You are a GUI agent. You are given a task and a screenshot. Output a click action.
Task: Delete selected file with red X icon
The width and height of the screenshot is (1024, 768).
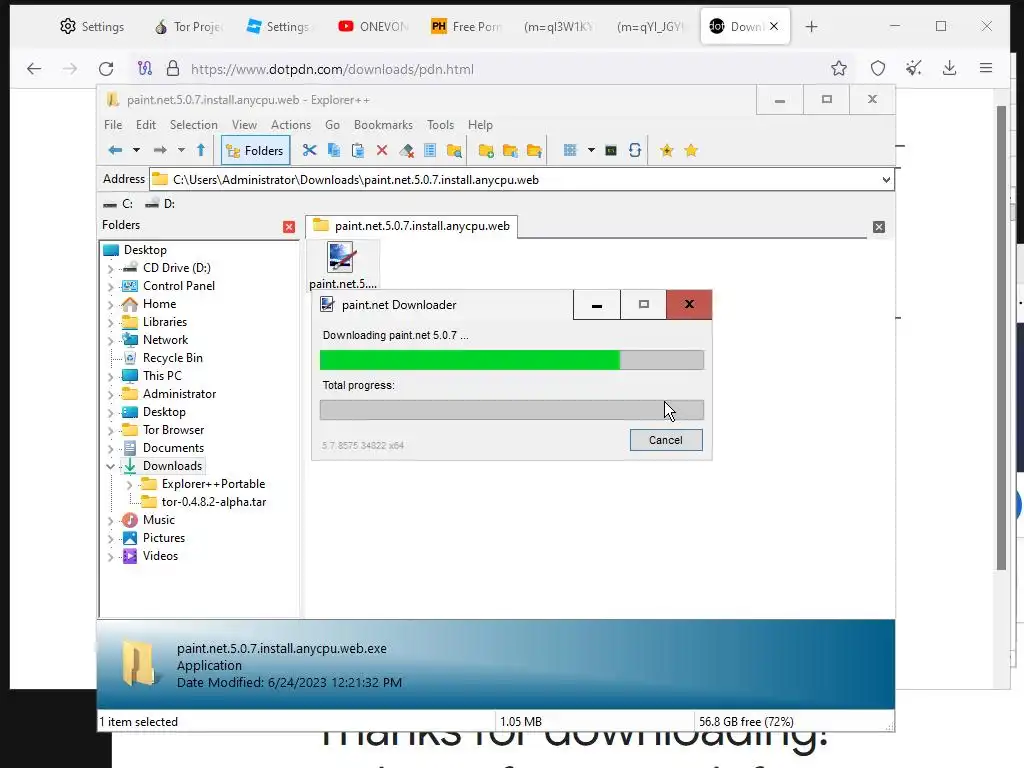(382, 151)
